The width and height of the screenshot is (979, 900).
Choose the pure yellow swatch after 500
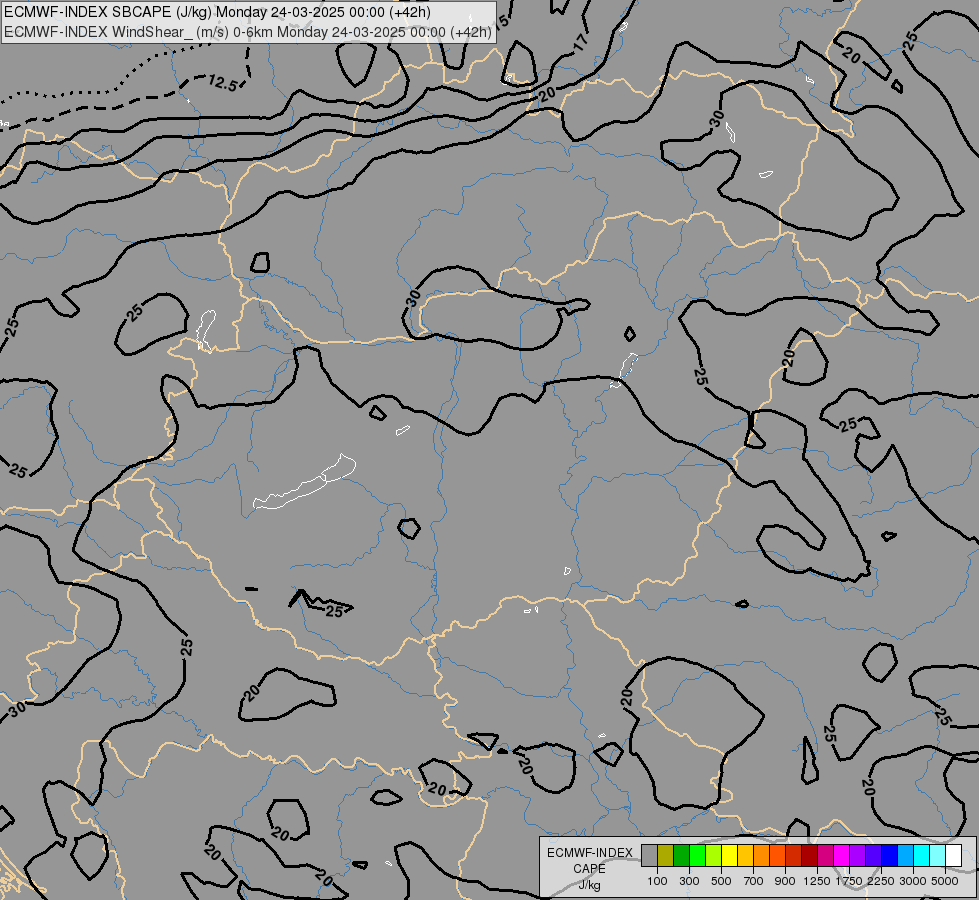[729, 855]
